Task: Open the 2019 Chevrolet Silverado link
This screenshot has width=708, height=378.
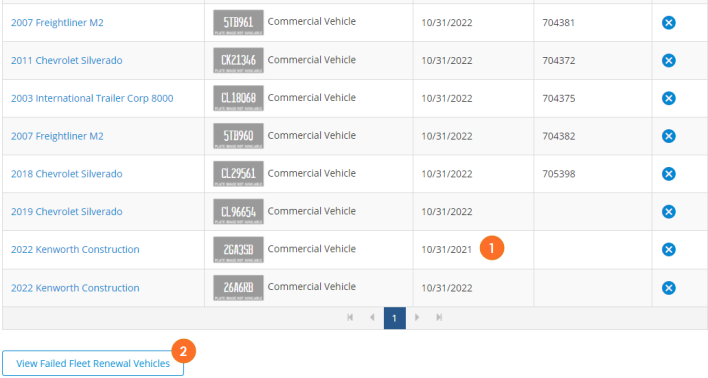Action: coord(67,212)
